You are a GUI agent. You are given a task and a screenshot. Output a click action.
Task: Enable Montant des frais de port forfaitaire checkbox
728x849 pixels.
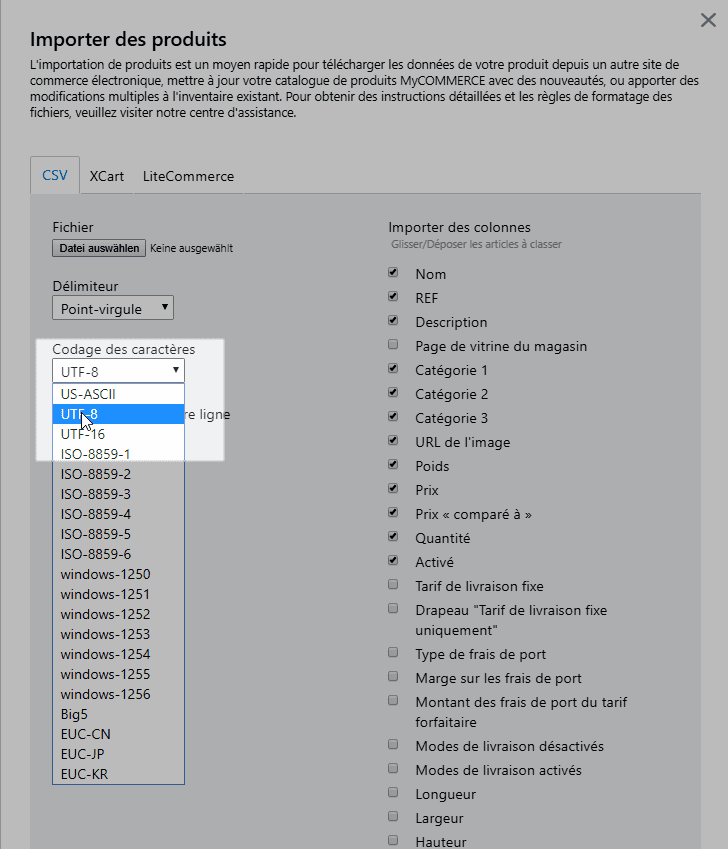393,700
